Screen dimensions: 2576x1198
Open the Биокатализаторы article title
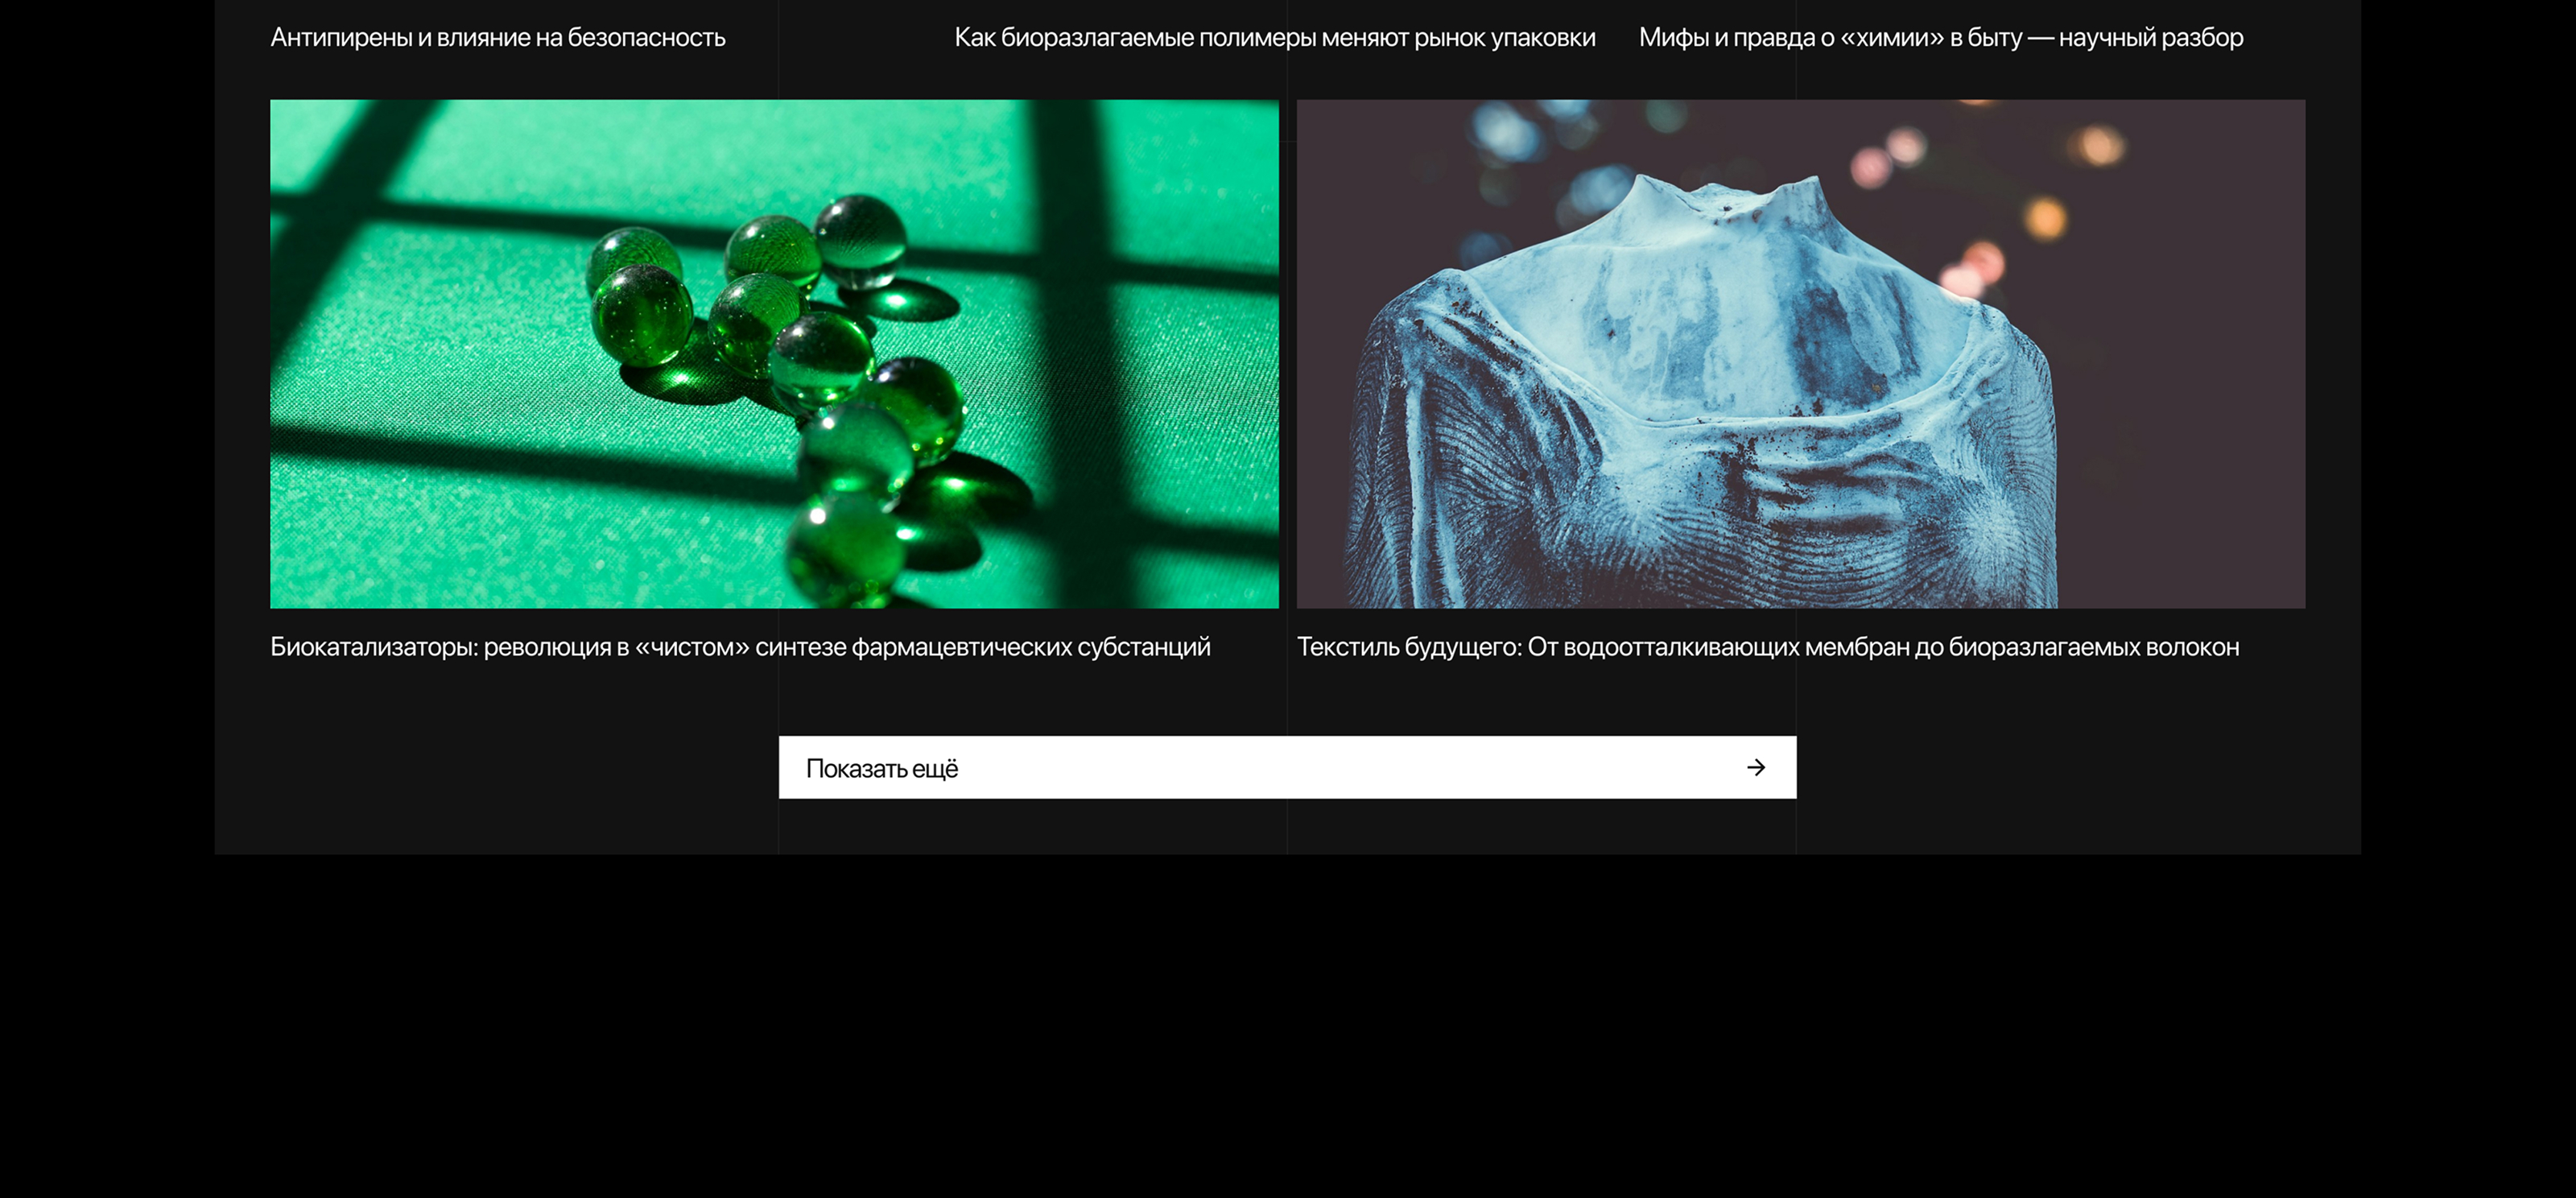coord(740,647)
